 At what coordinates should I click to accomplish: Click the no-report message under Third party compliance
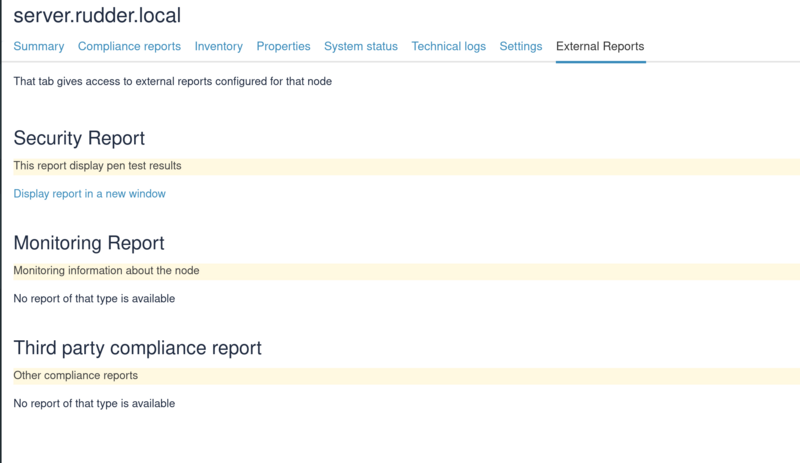click(x=94, y=403)
